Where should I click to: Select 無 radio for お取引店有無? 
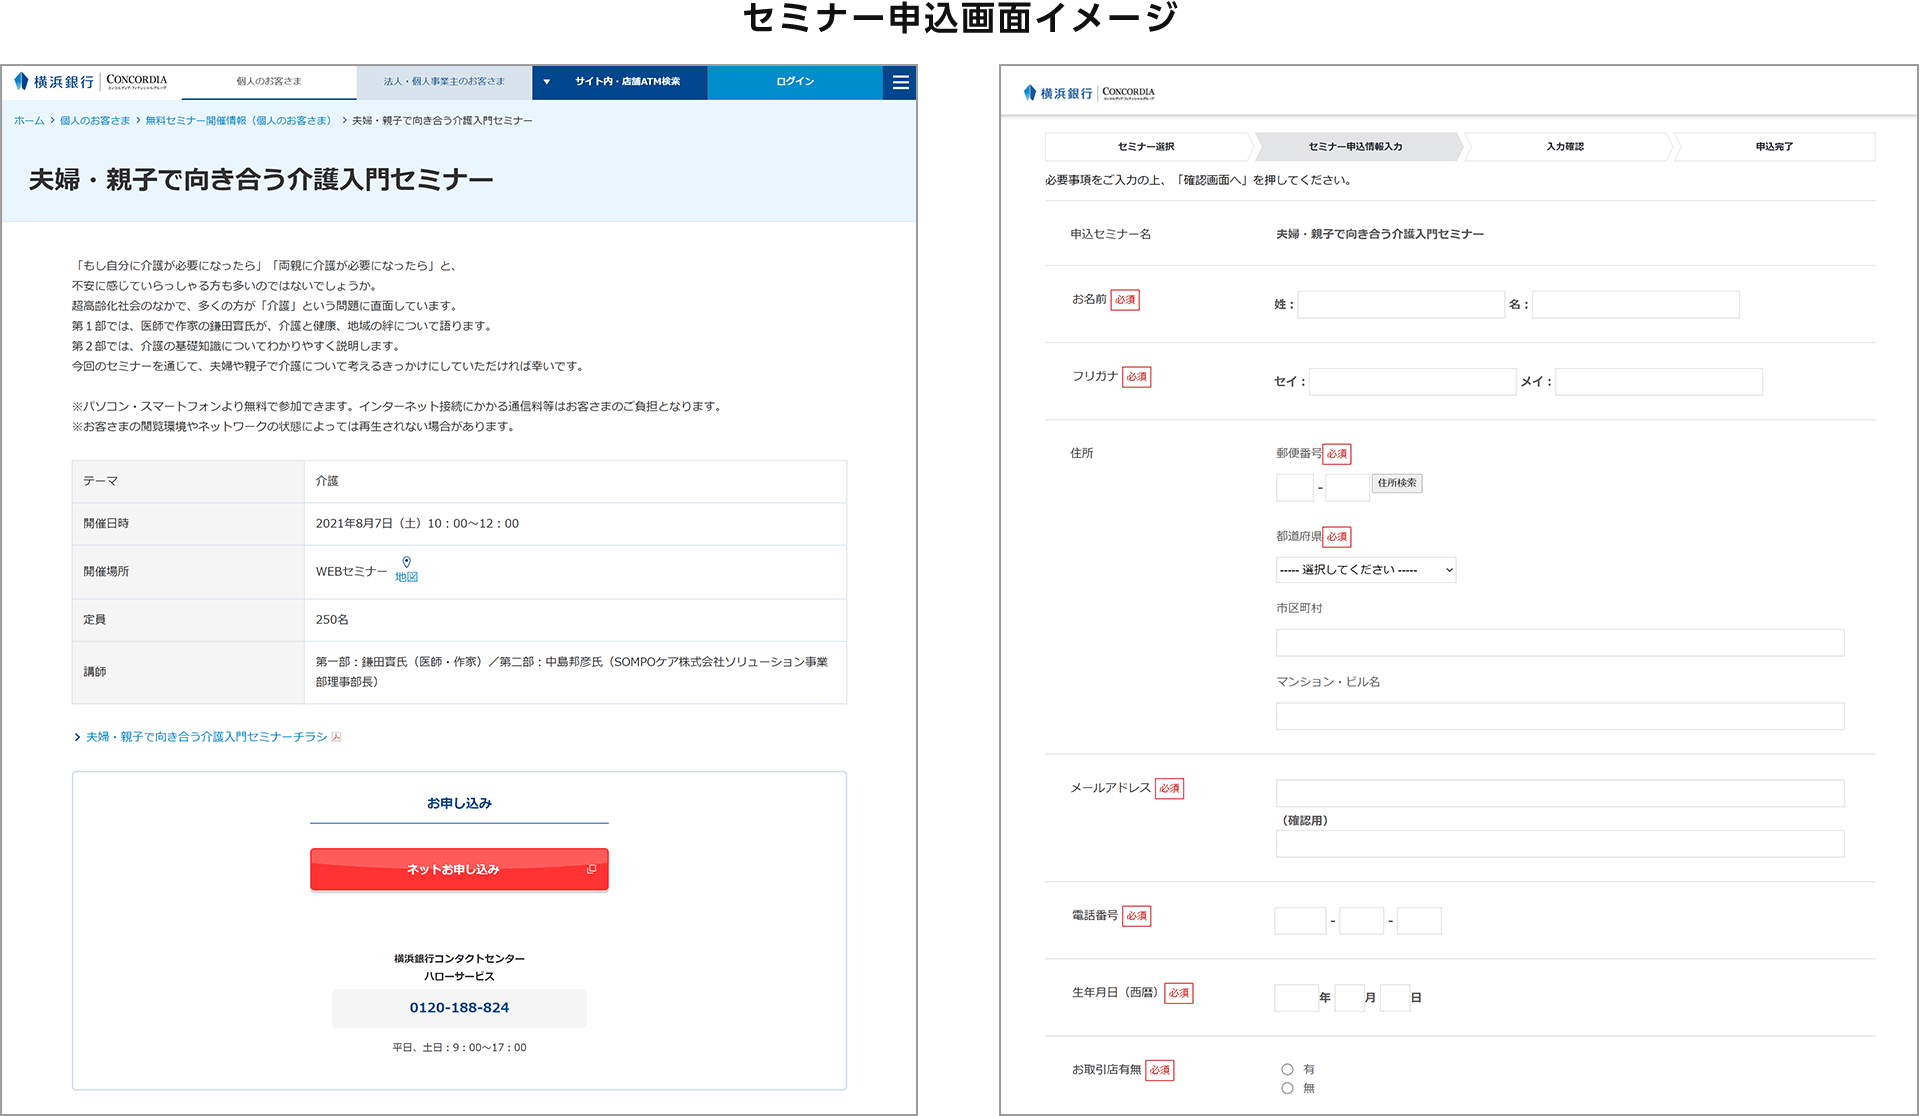1287,1088
